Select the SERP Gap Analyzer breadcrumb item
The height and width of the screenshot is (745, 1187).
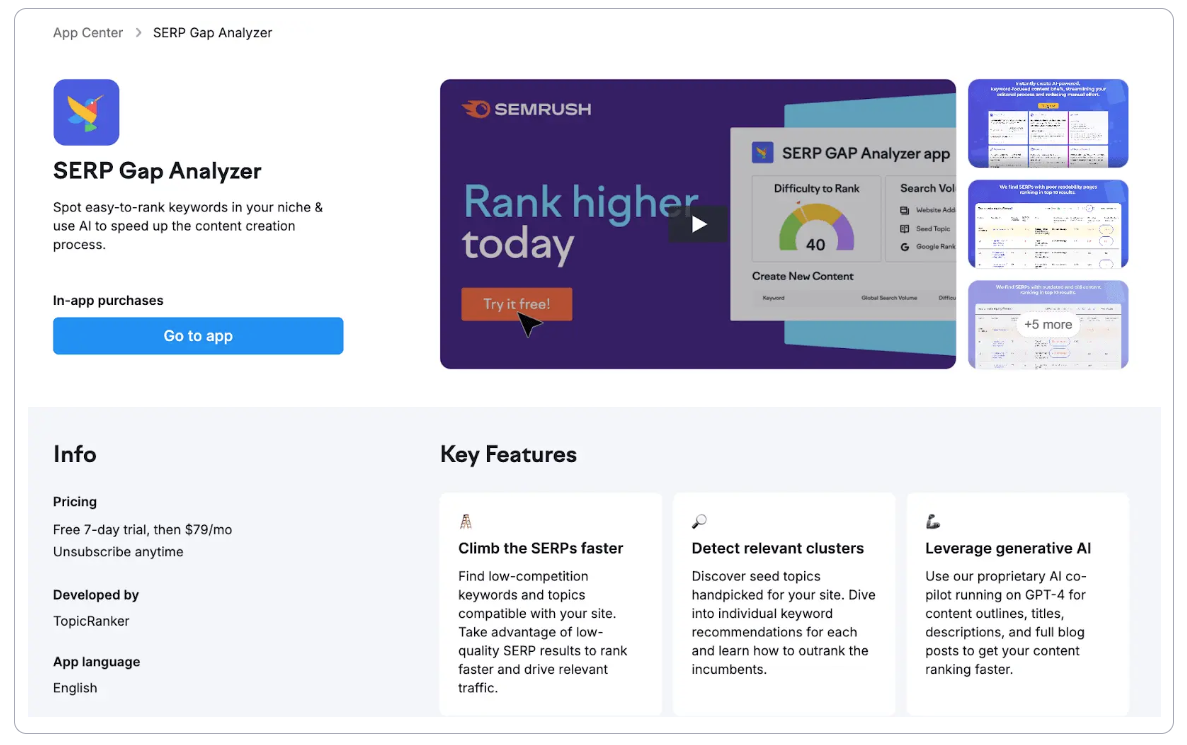pos(212,32)
